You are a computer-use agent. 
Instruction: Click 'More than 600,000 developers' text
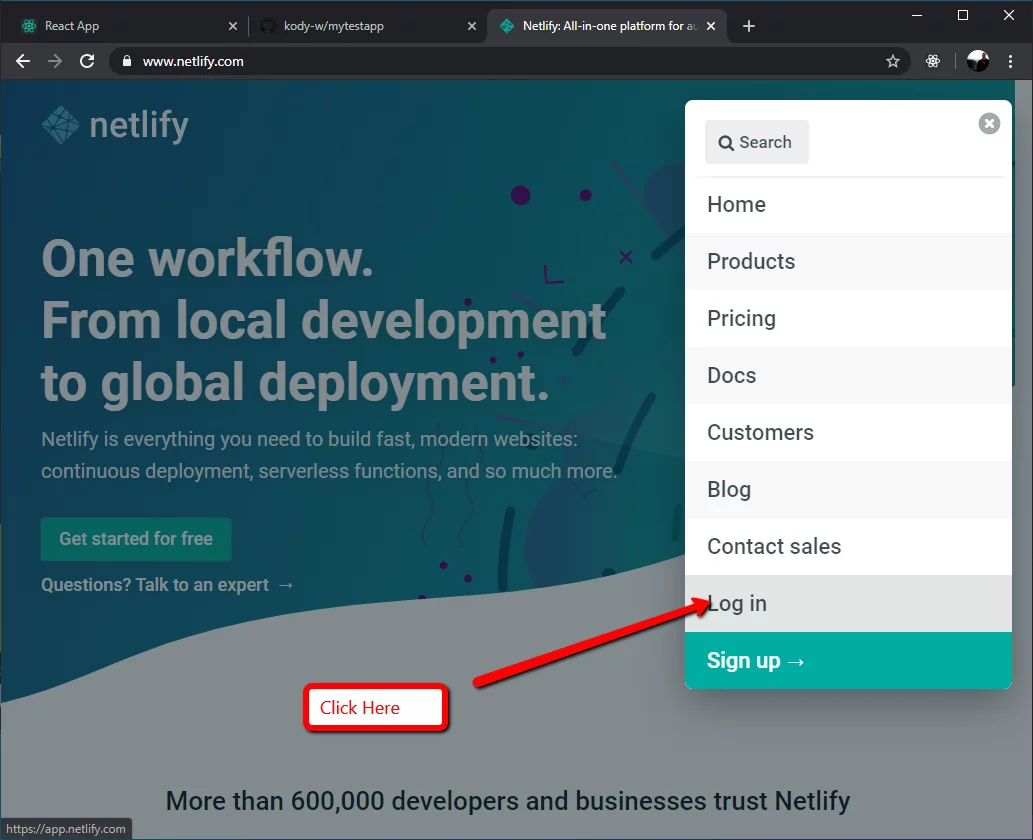pos(508,801)
